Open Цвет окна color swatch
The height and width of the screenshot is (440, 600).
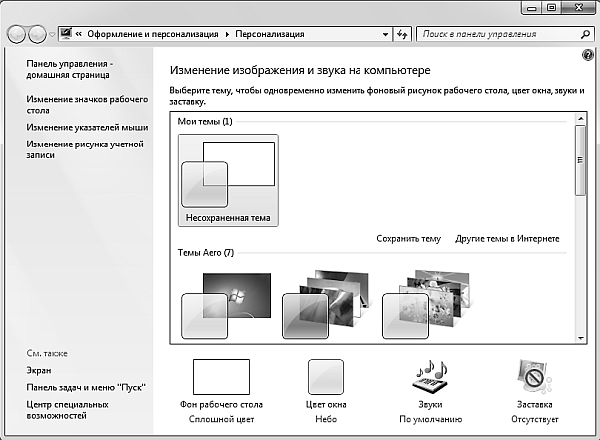(x=326, y=377)
